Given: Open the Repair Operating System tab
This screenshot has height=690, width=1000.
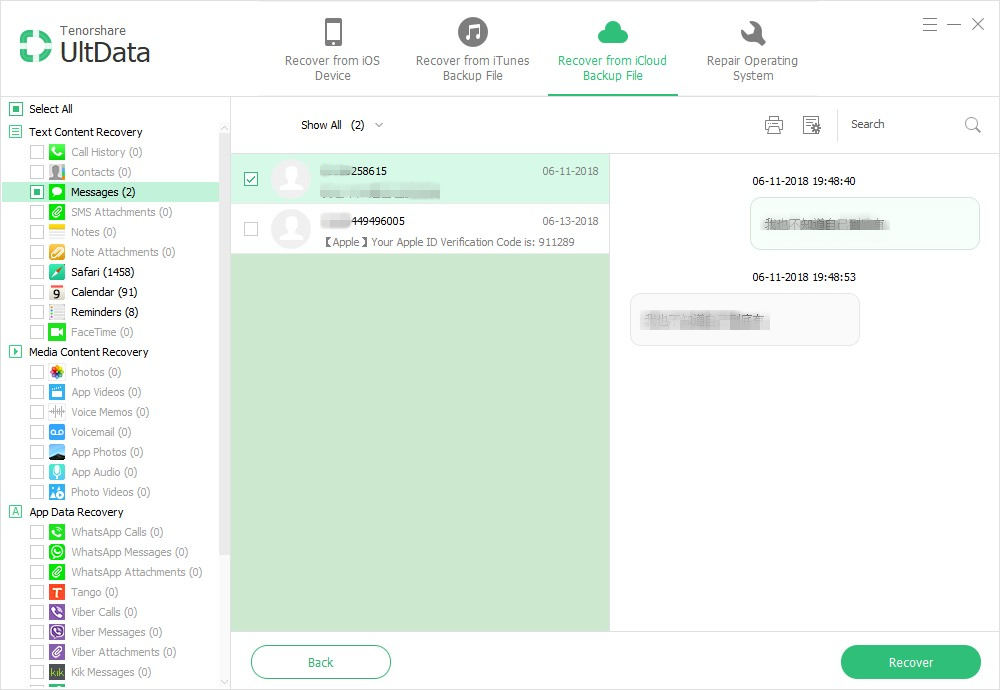Looking at the screenshot, I should (753, 50).
